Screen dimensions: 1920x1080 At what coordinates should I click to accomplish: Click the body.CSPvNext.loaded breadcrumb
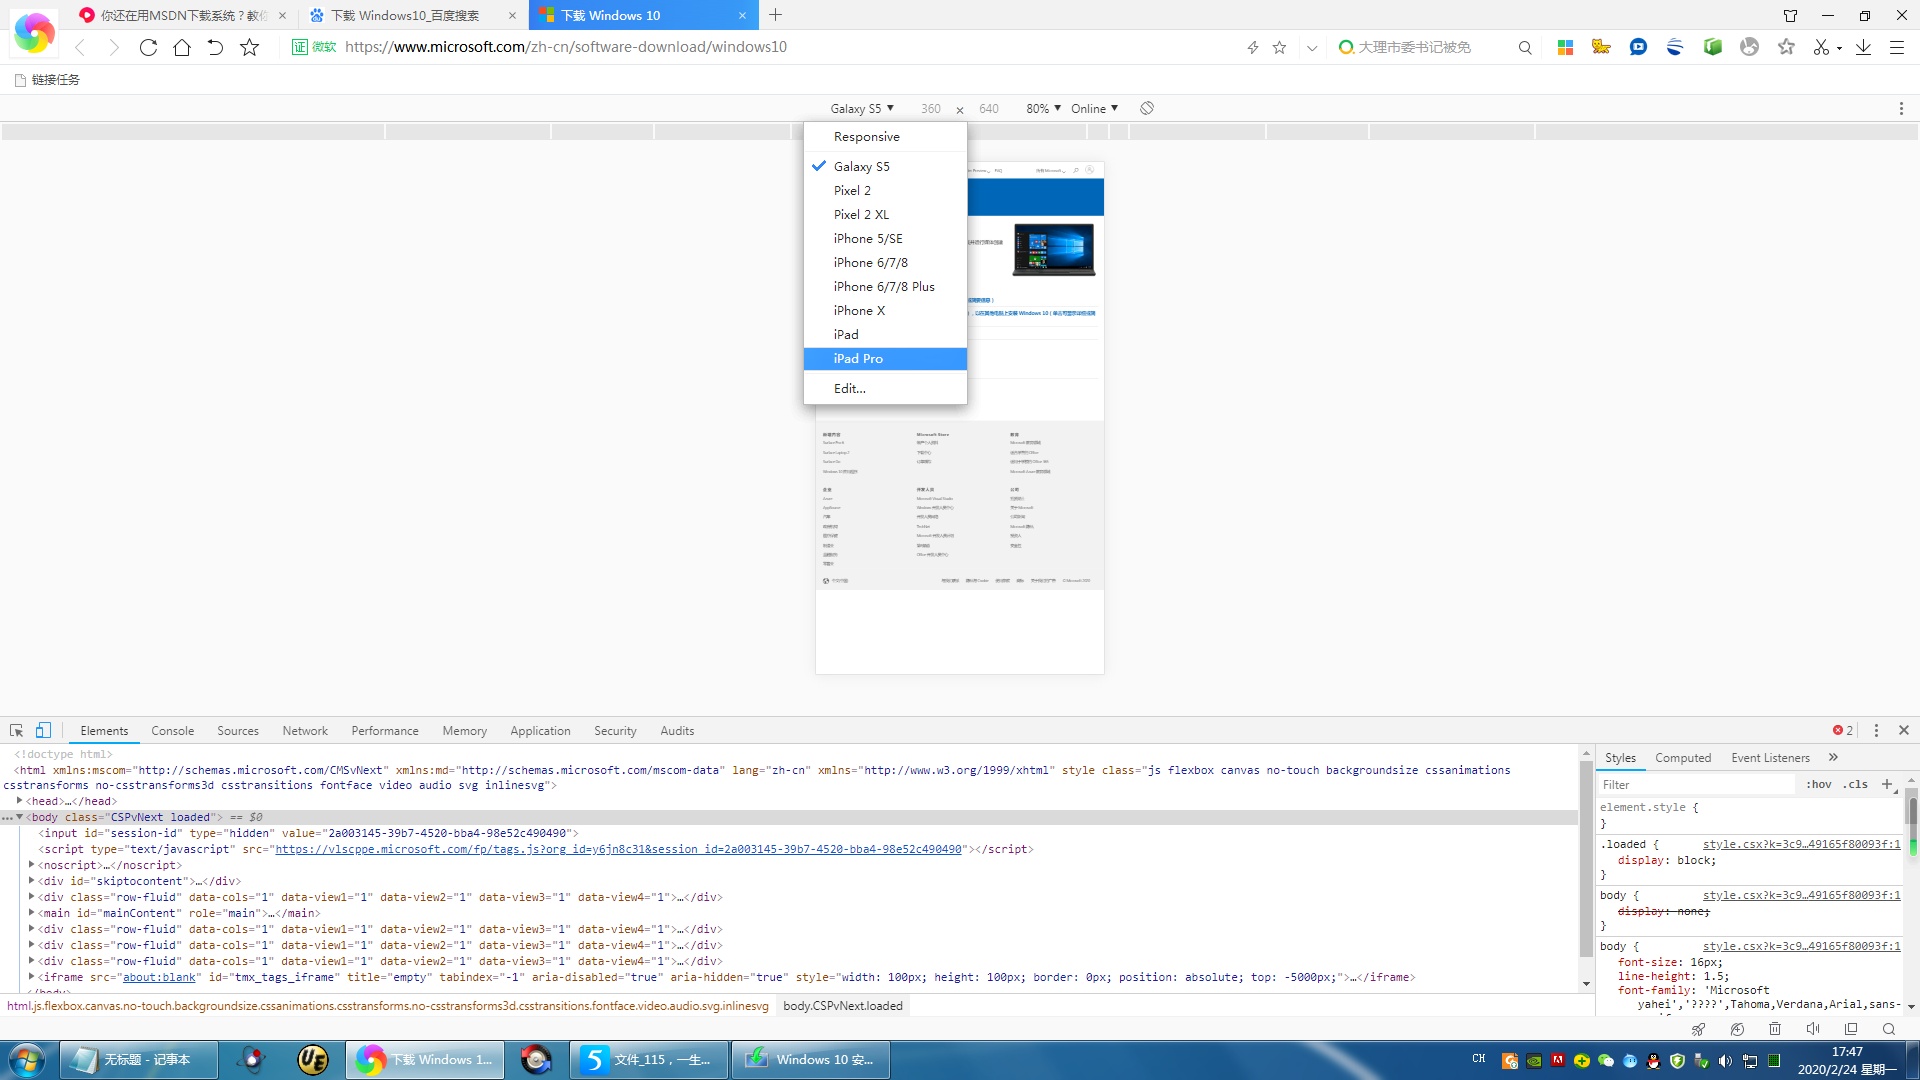842,1006
